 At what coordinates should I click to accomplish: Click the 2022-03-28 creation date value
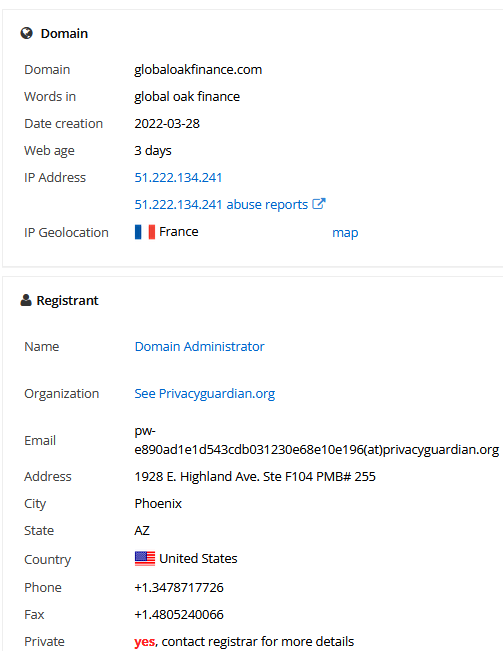coord(167,124)
